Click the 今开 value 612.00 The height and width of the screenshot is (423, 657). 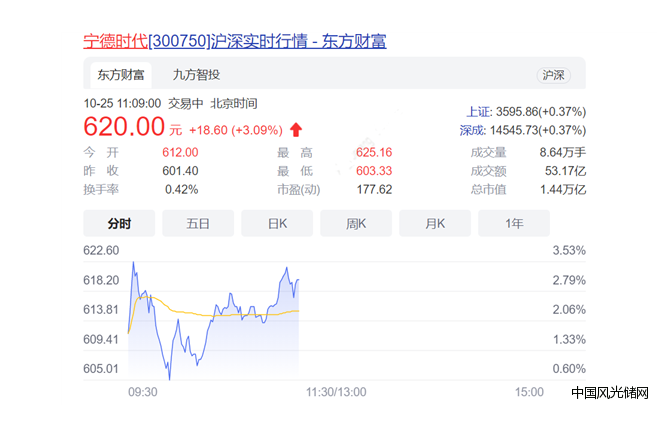click(180, 152)
